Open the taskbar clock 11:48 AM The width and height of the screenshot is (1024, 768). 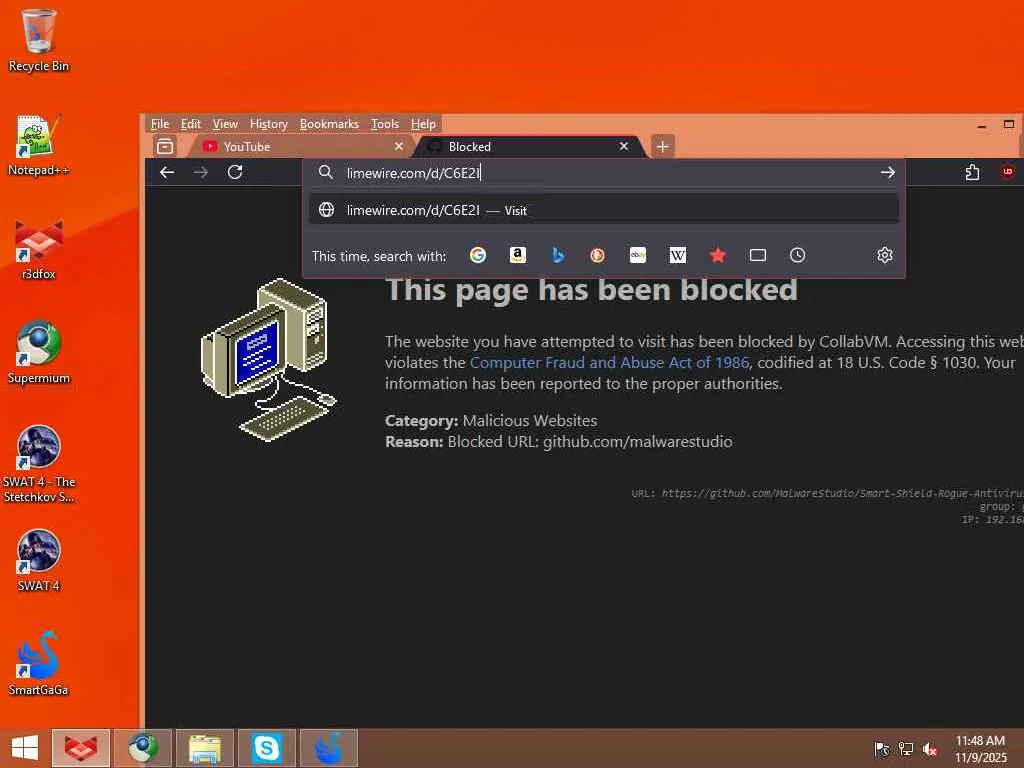980,749
